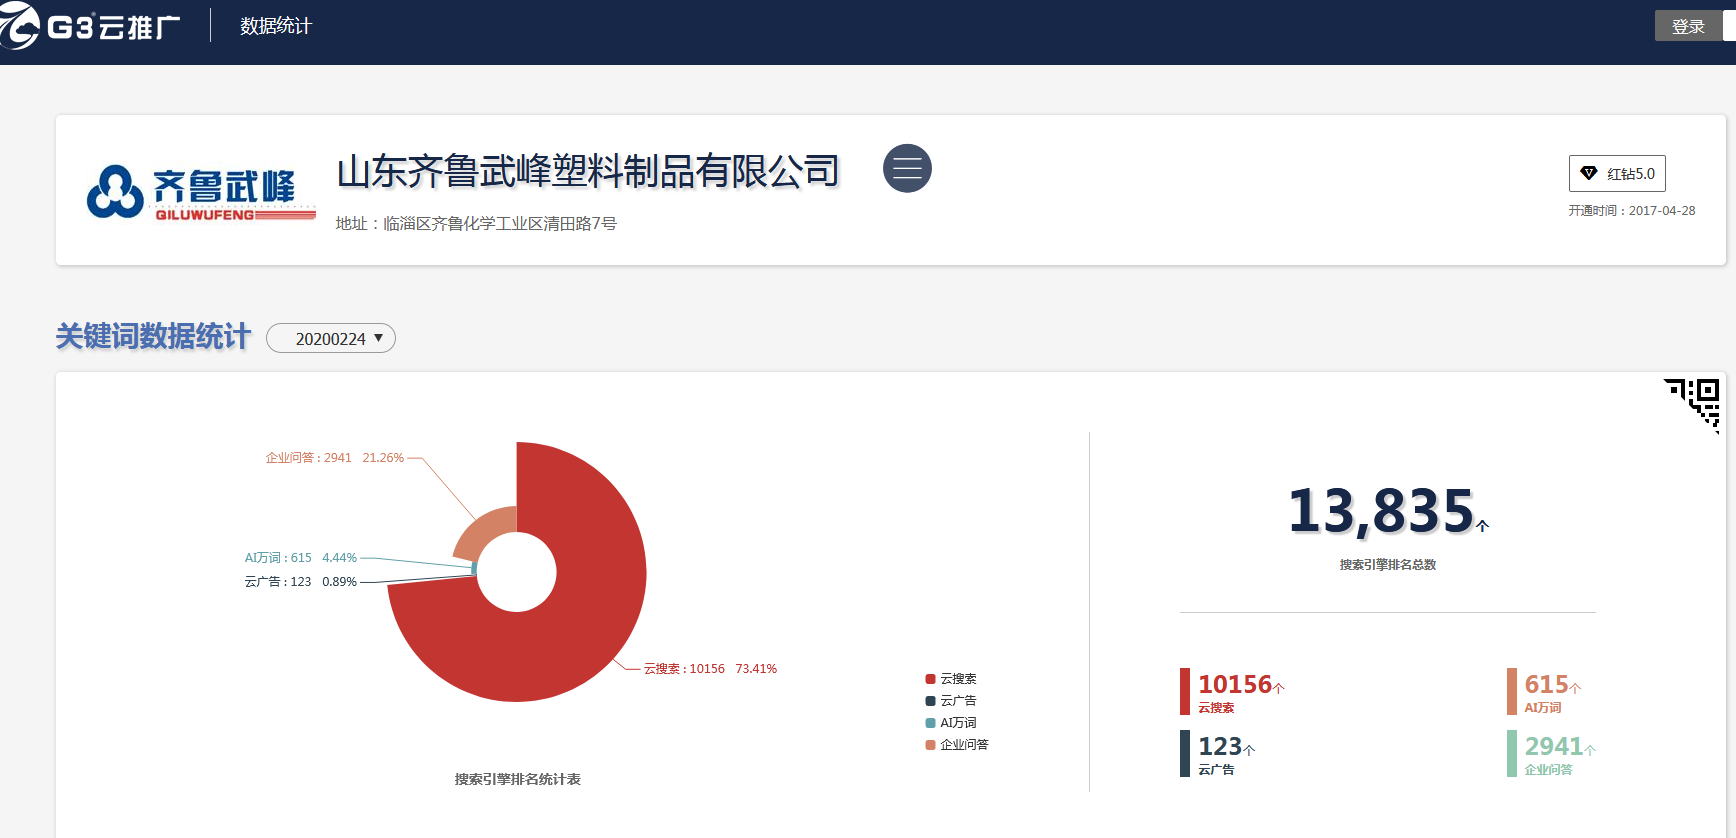Click the company name 山东齐鲁武峰塑料制品有限公司
The width and height of the screenshot is (1736, 838).
click(x=588, y=171)
